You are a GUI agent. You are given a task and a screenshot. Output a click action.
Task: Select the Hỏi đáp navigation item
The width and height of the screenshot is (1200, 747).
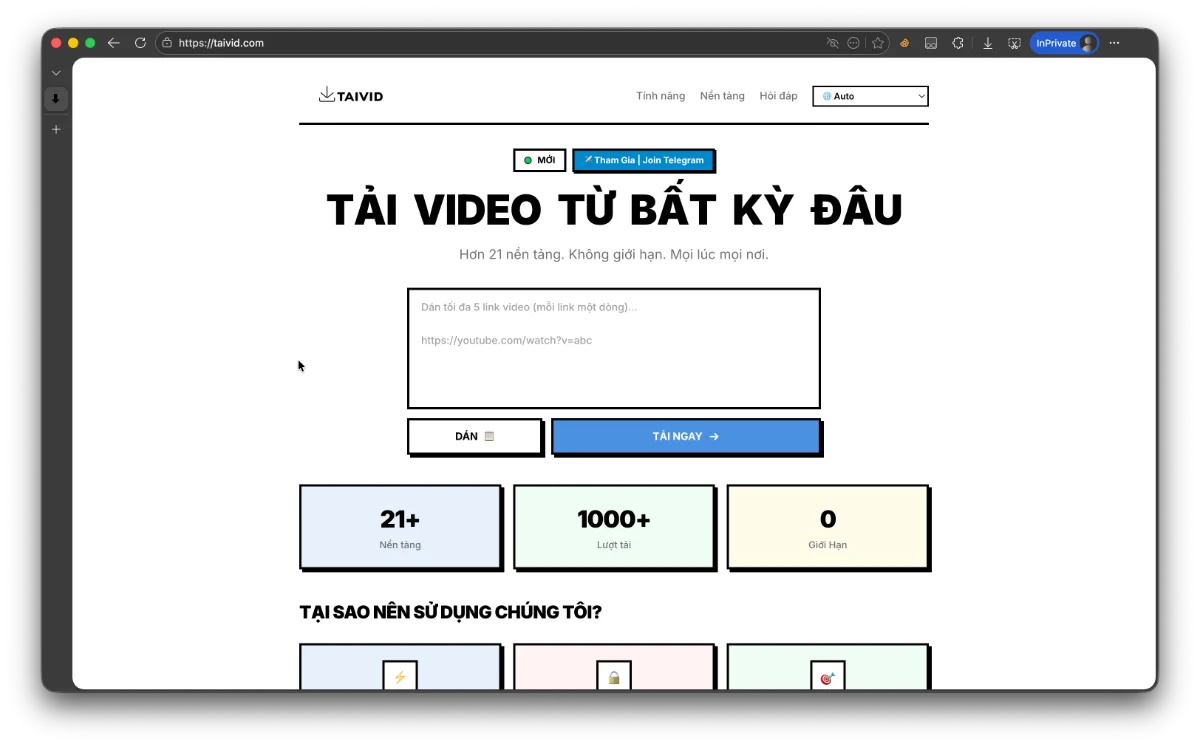(x=779, y=95)
